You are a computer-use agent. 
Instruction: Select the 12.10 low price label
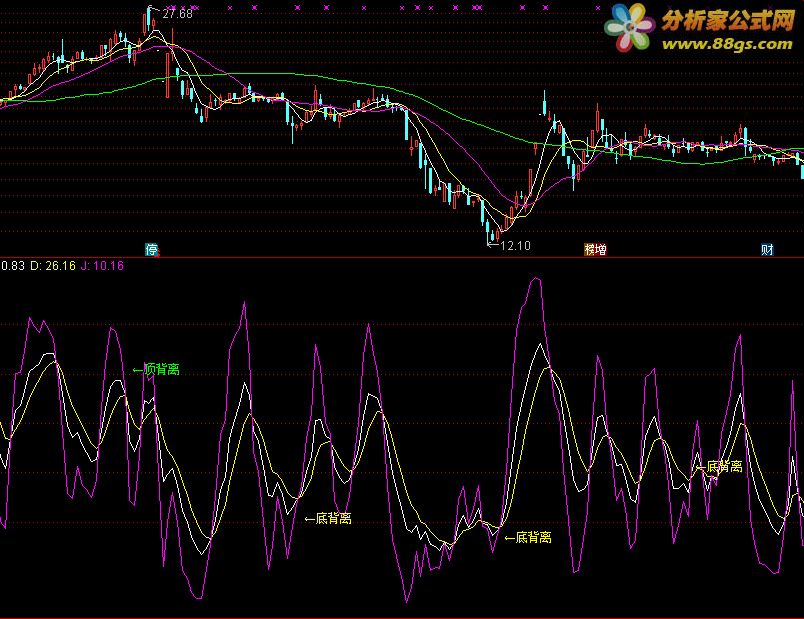(515, 246)
